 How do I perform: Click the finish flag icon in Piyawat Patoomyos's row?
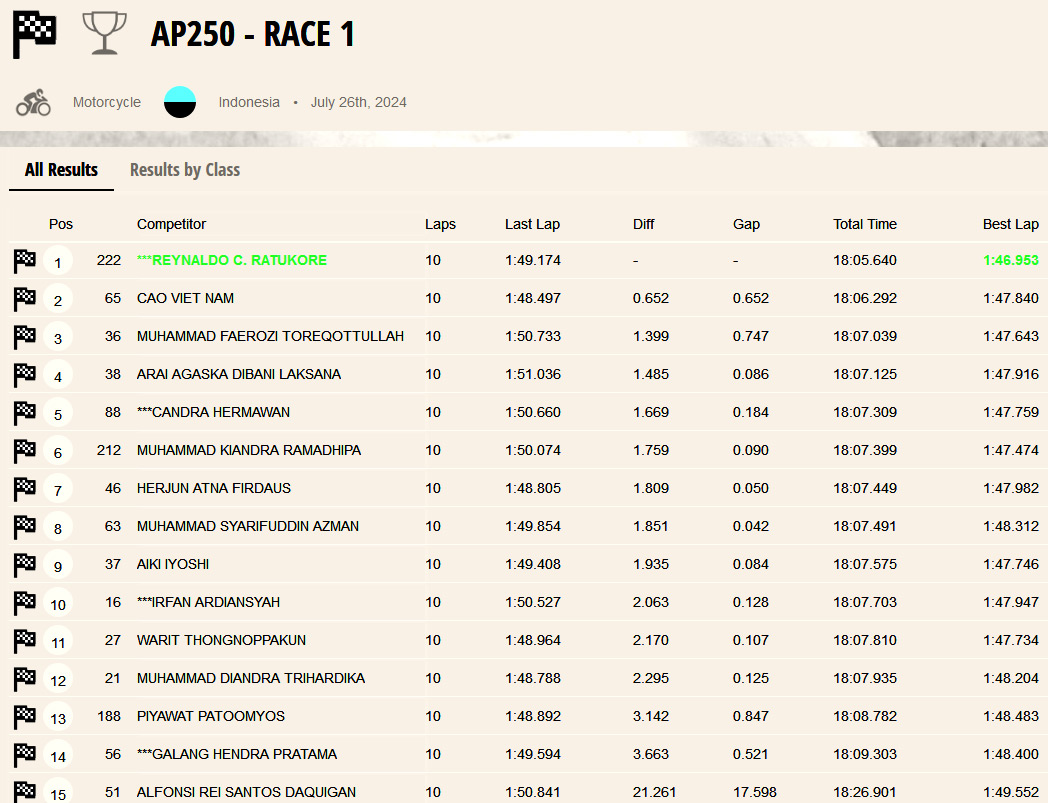(x=25, y=717)
